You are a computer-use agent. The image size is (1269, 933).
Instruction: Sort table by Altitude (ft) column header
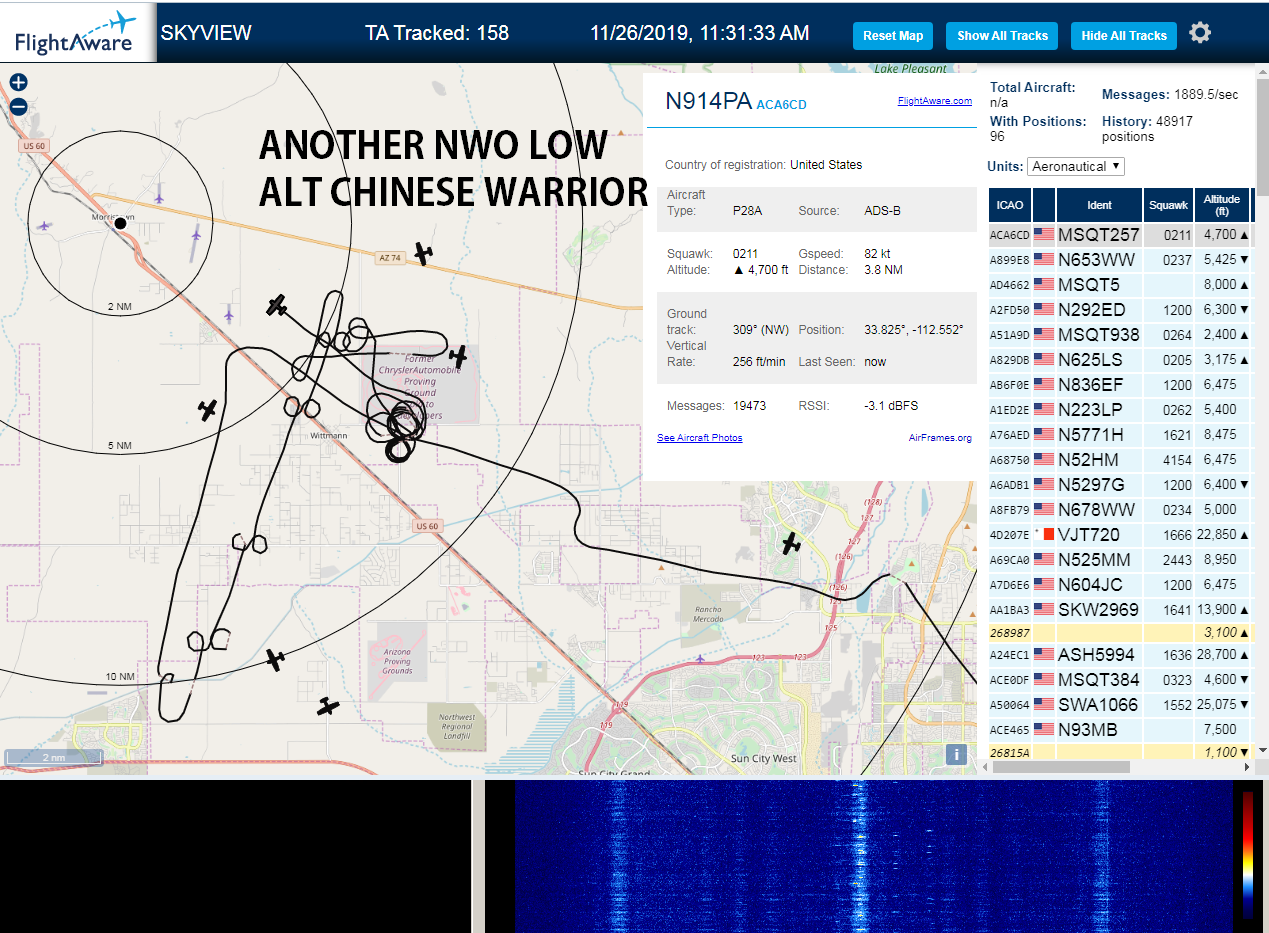pyautogui.click(x=1222, y=205)
